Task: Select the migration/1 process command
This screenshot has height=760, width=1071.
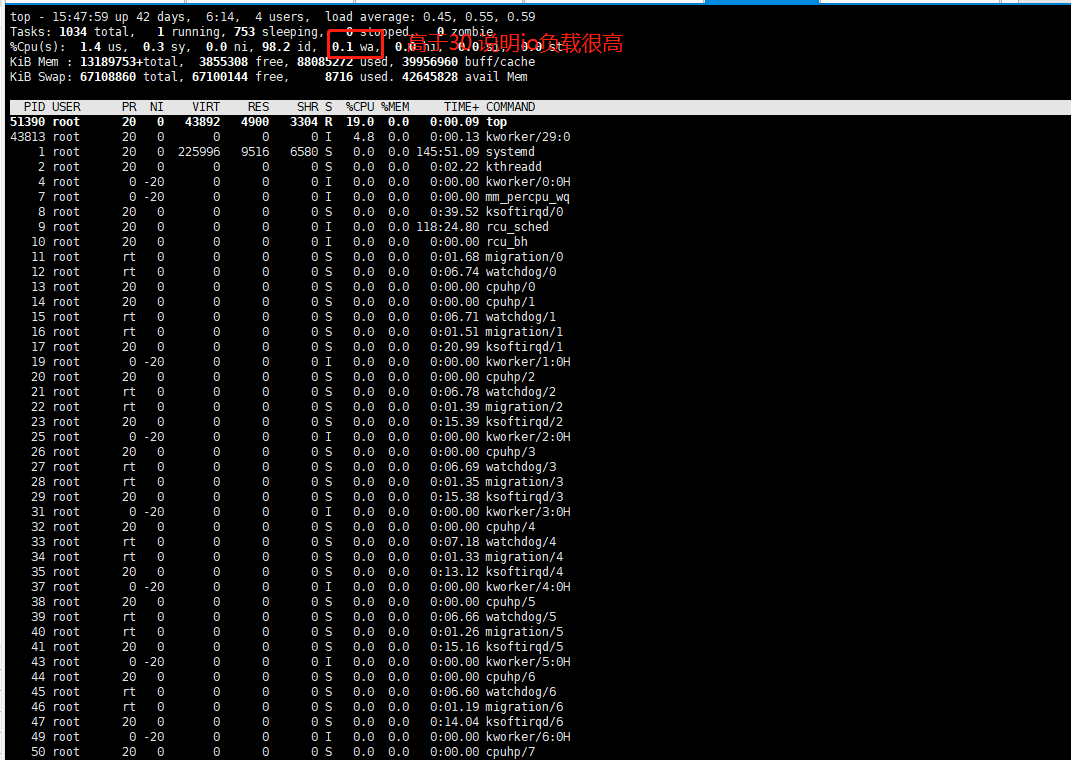Action: coord(525,333)
